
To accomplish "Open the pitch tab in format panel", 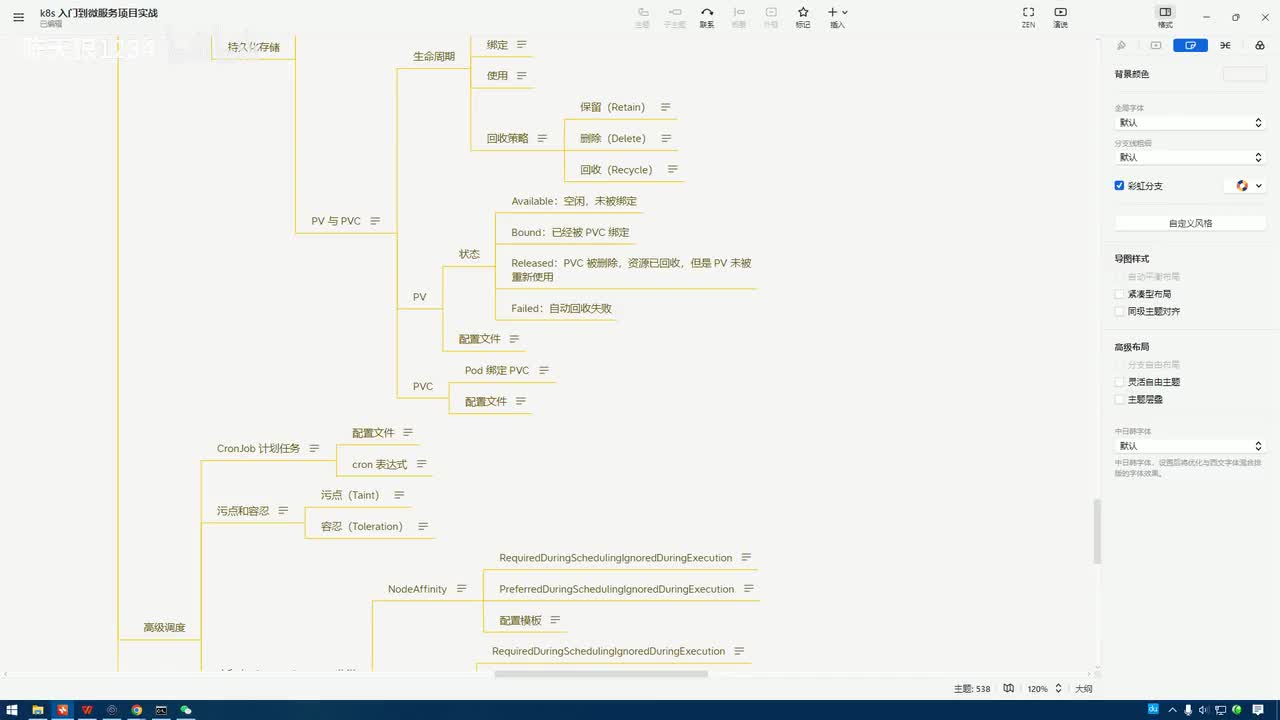I will click(x=1156, y=45).
